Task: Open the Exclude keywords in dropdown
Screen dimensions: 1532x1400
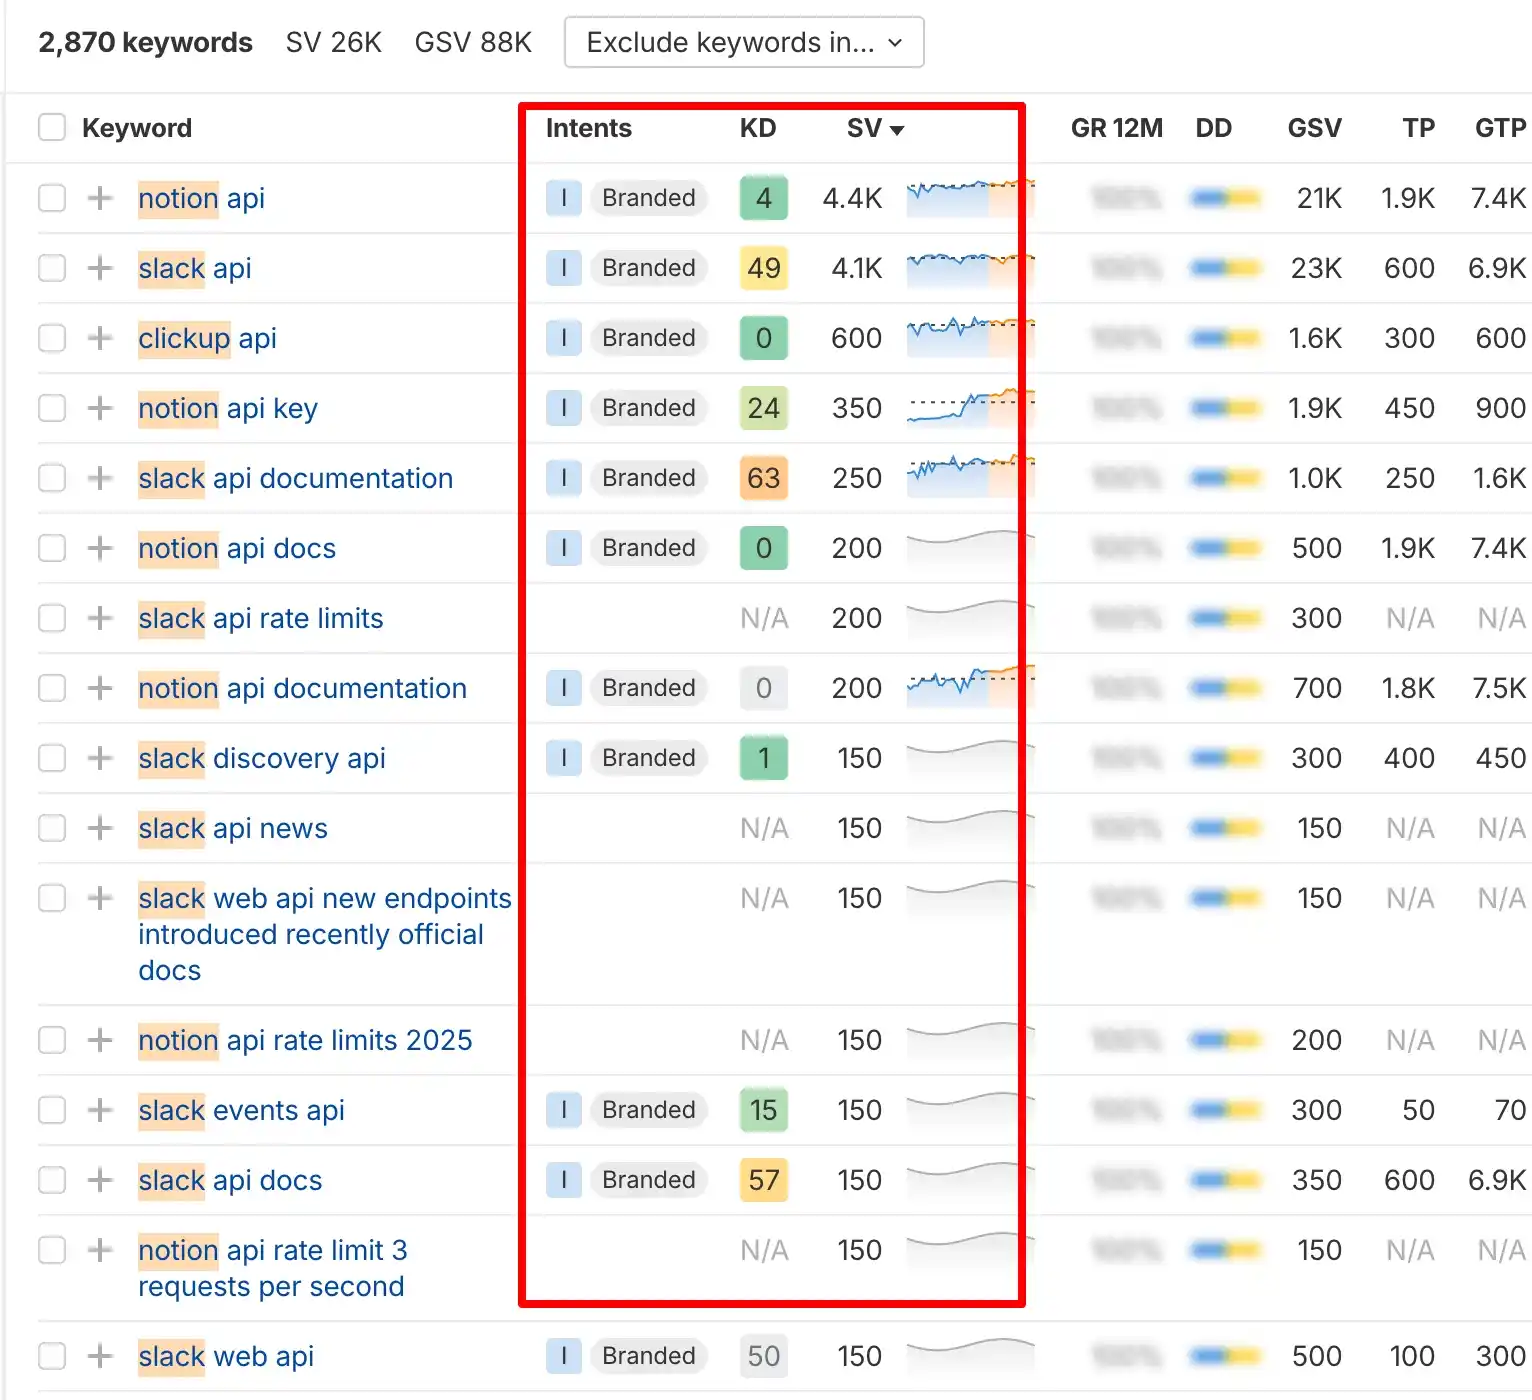Action: (x=744, y=42)
